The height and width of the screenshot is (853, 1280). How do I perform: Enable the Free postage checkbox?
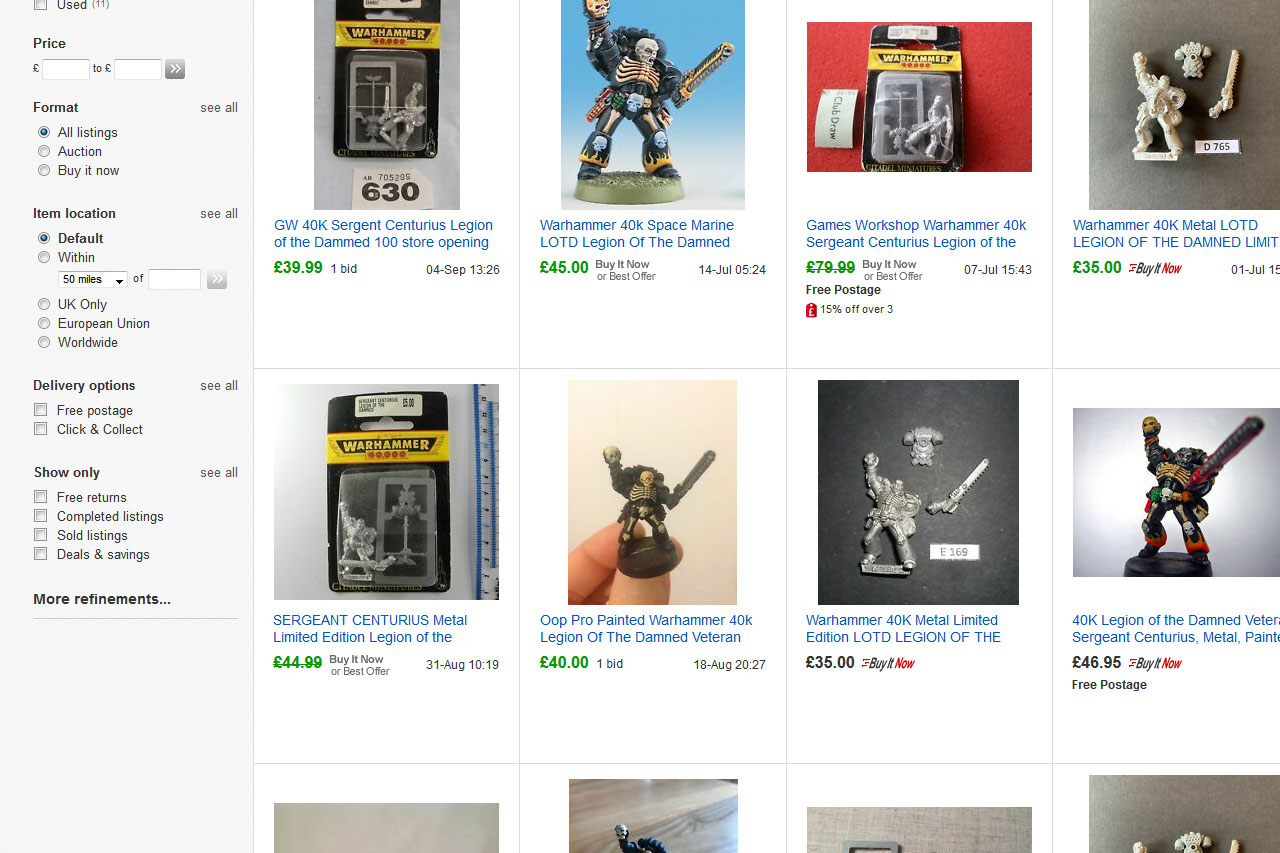pyautogui.click(x=41, y=410)
